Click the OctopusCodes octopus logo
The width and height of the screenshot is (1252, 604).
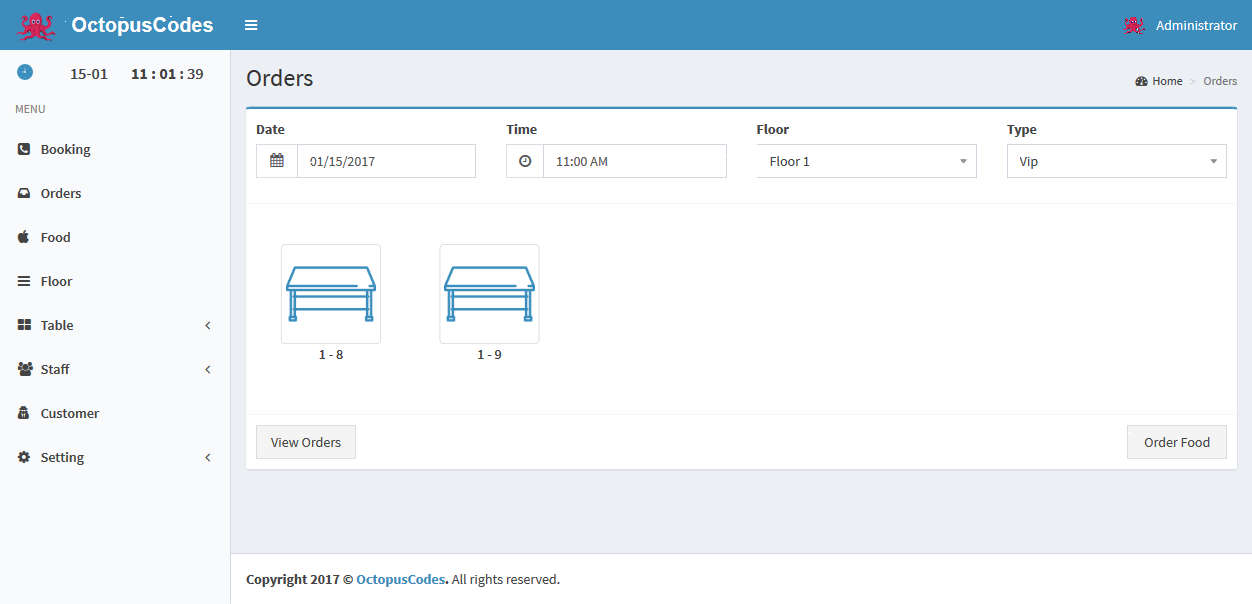[37, 26]
